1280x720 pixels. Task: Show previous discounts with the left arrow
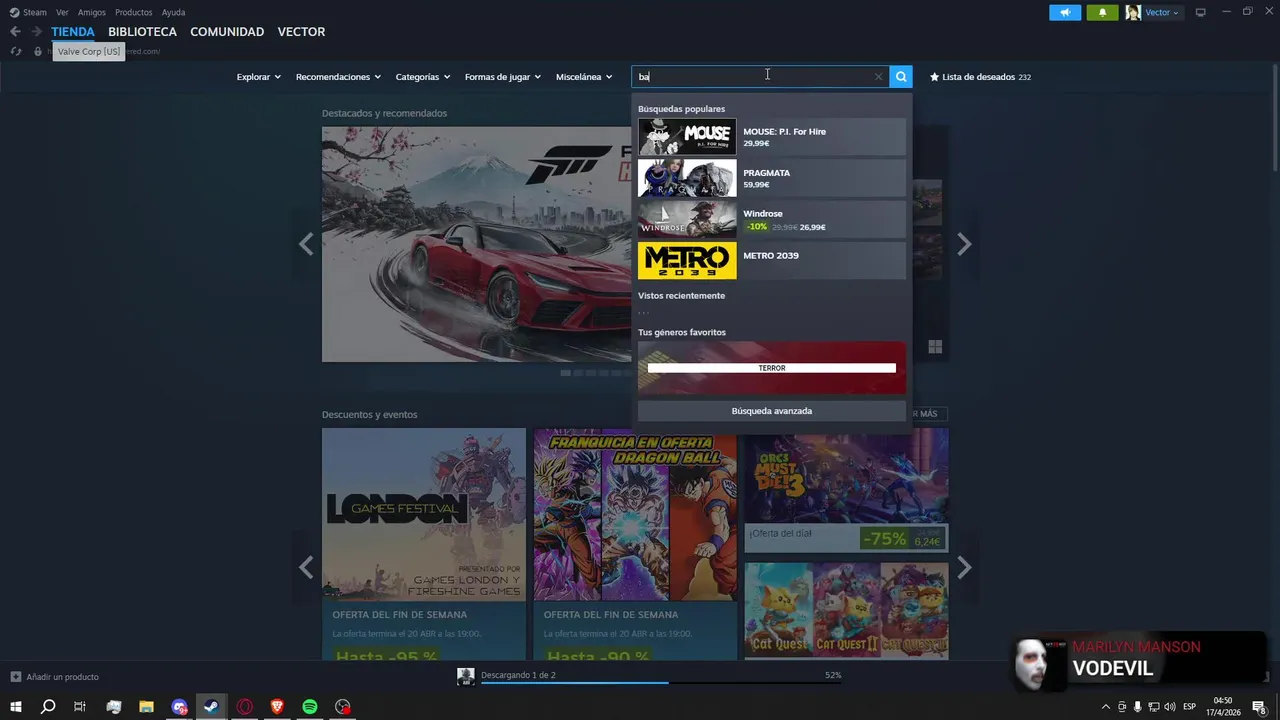pos(306,567)
